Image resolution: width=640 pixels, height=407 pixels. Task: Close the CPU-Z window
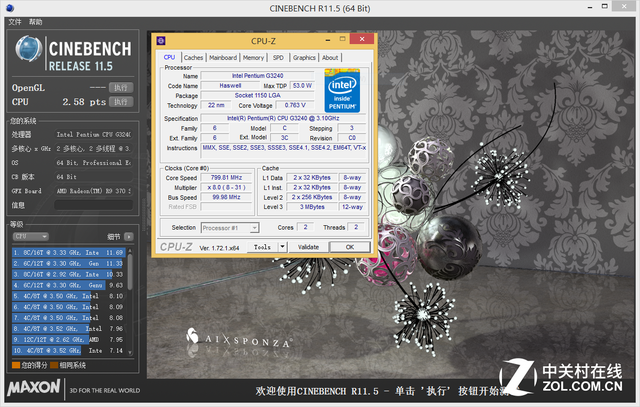point(362,39)
